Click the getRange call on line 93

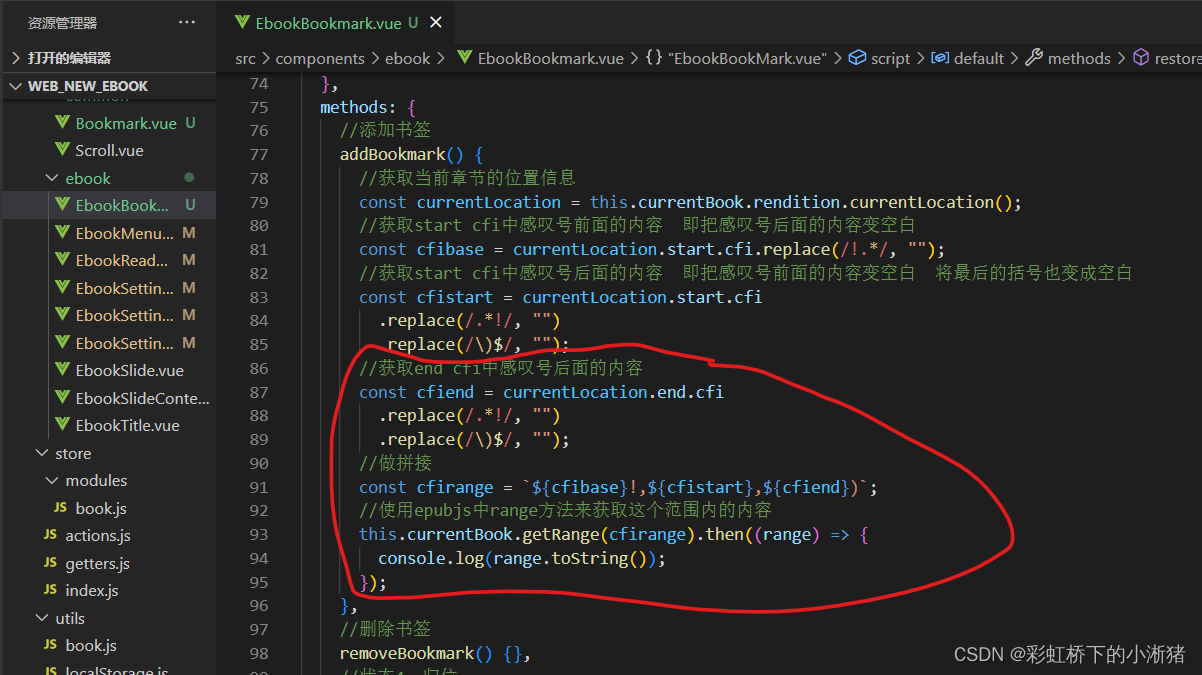[x=560, y=534]
